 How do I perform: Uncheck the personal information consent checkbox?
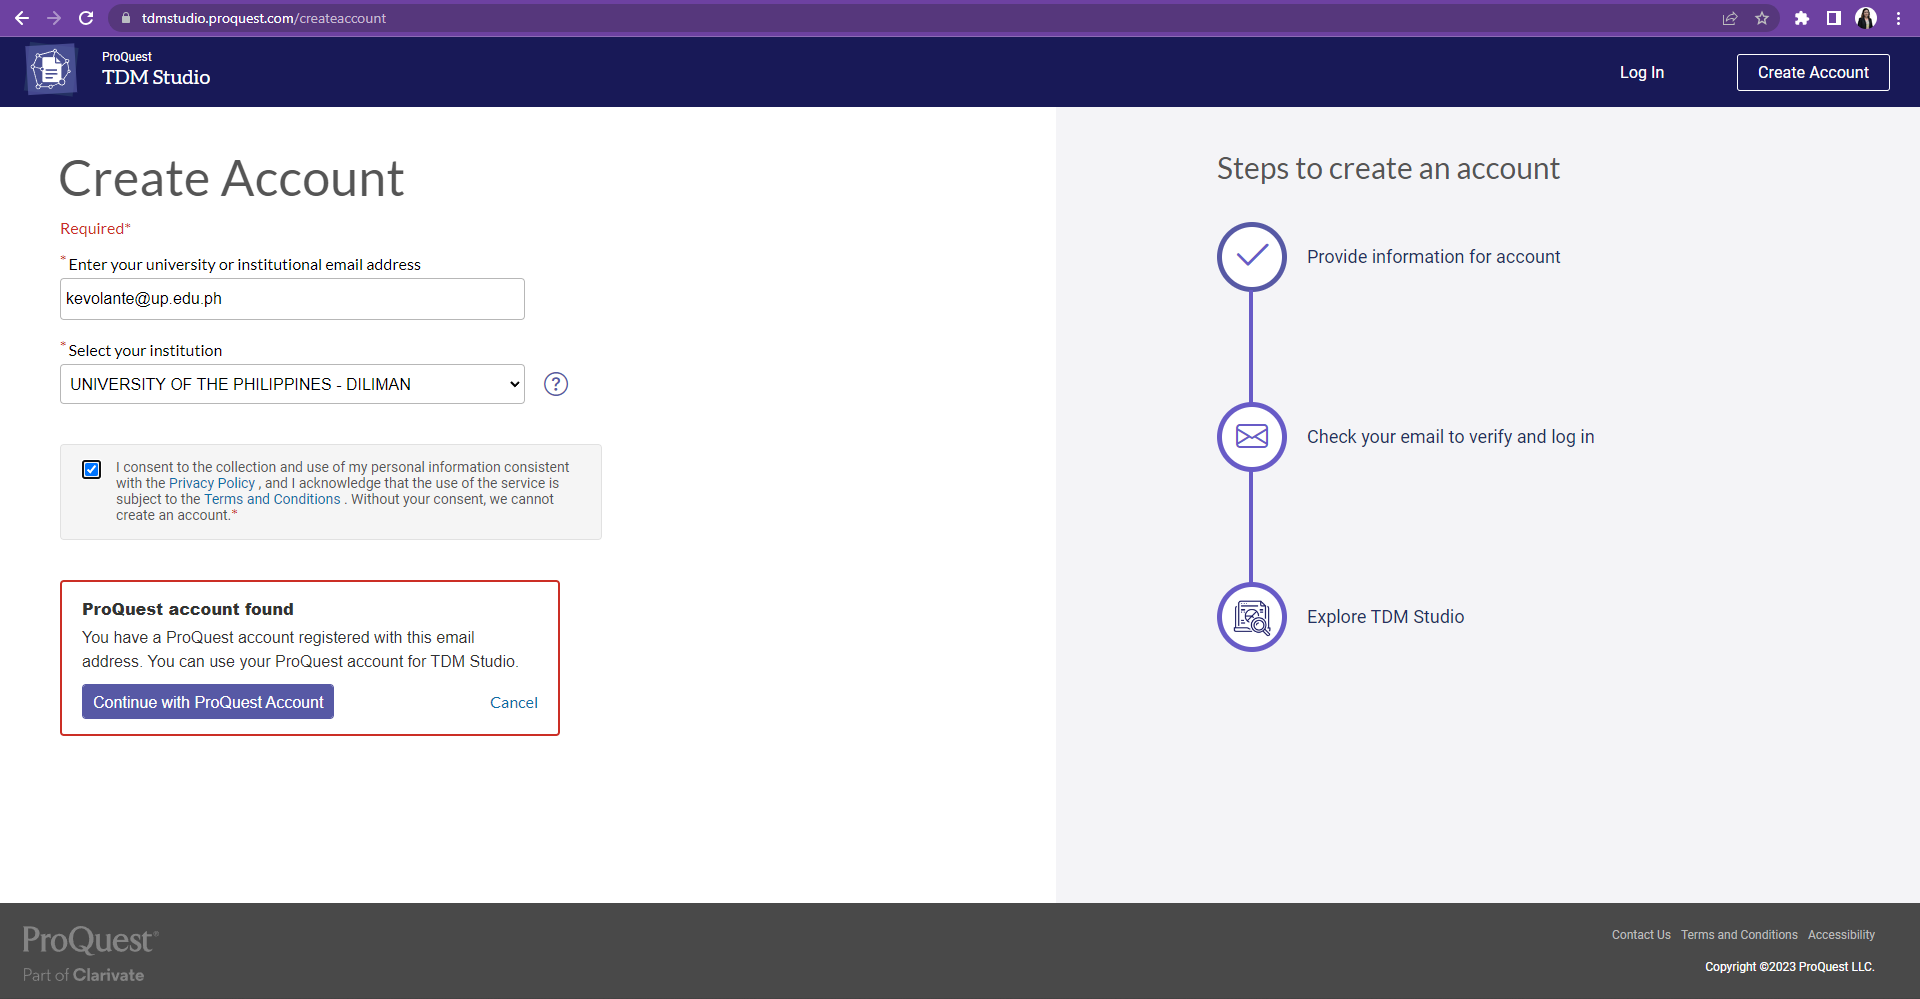(x=92, y=470)
